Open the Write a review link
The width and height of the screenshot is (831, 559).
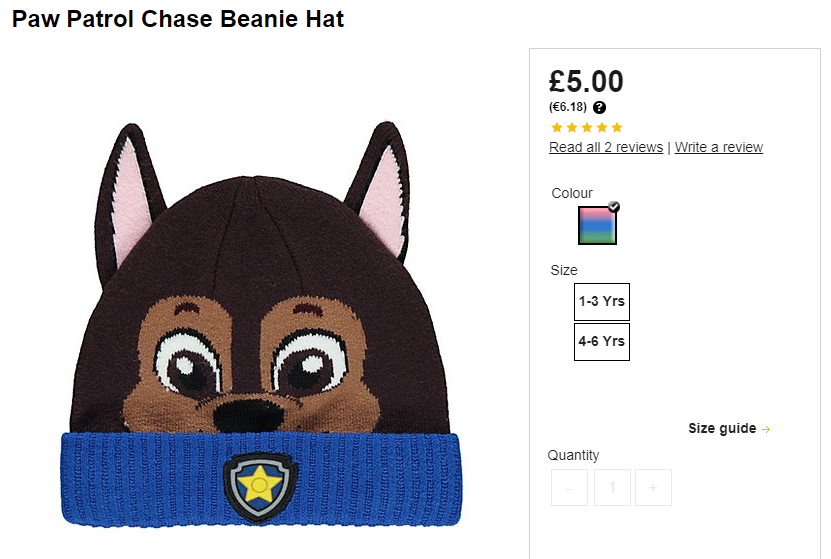[719, 147]
